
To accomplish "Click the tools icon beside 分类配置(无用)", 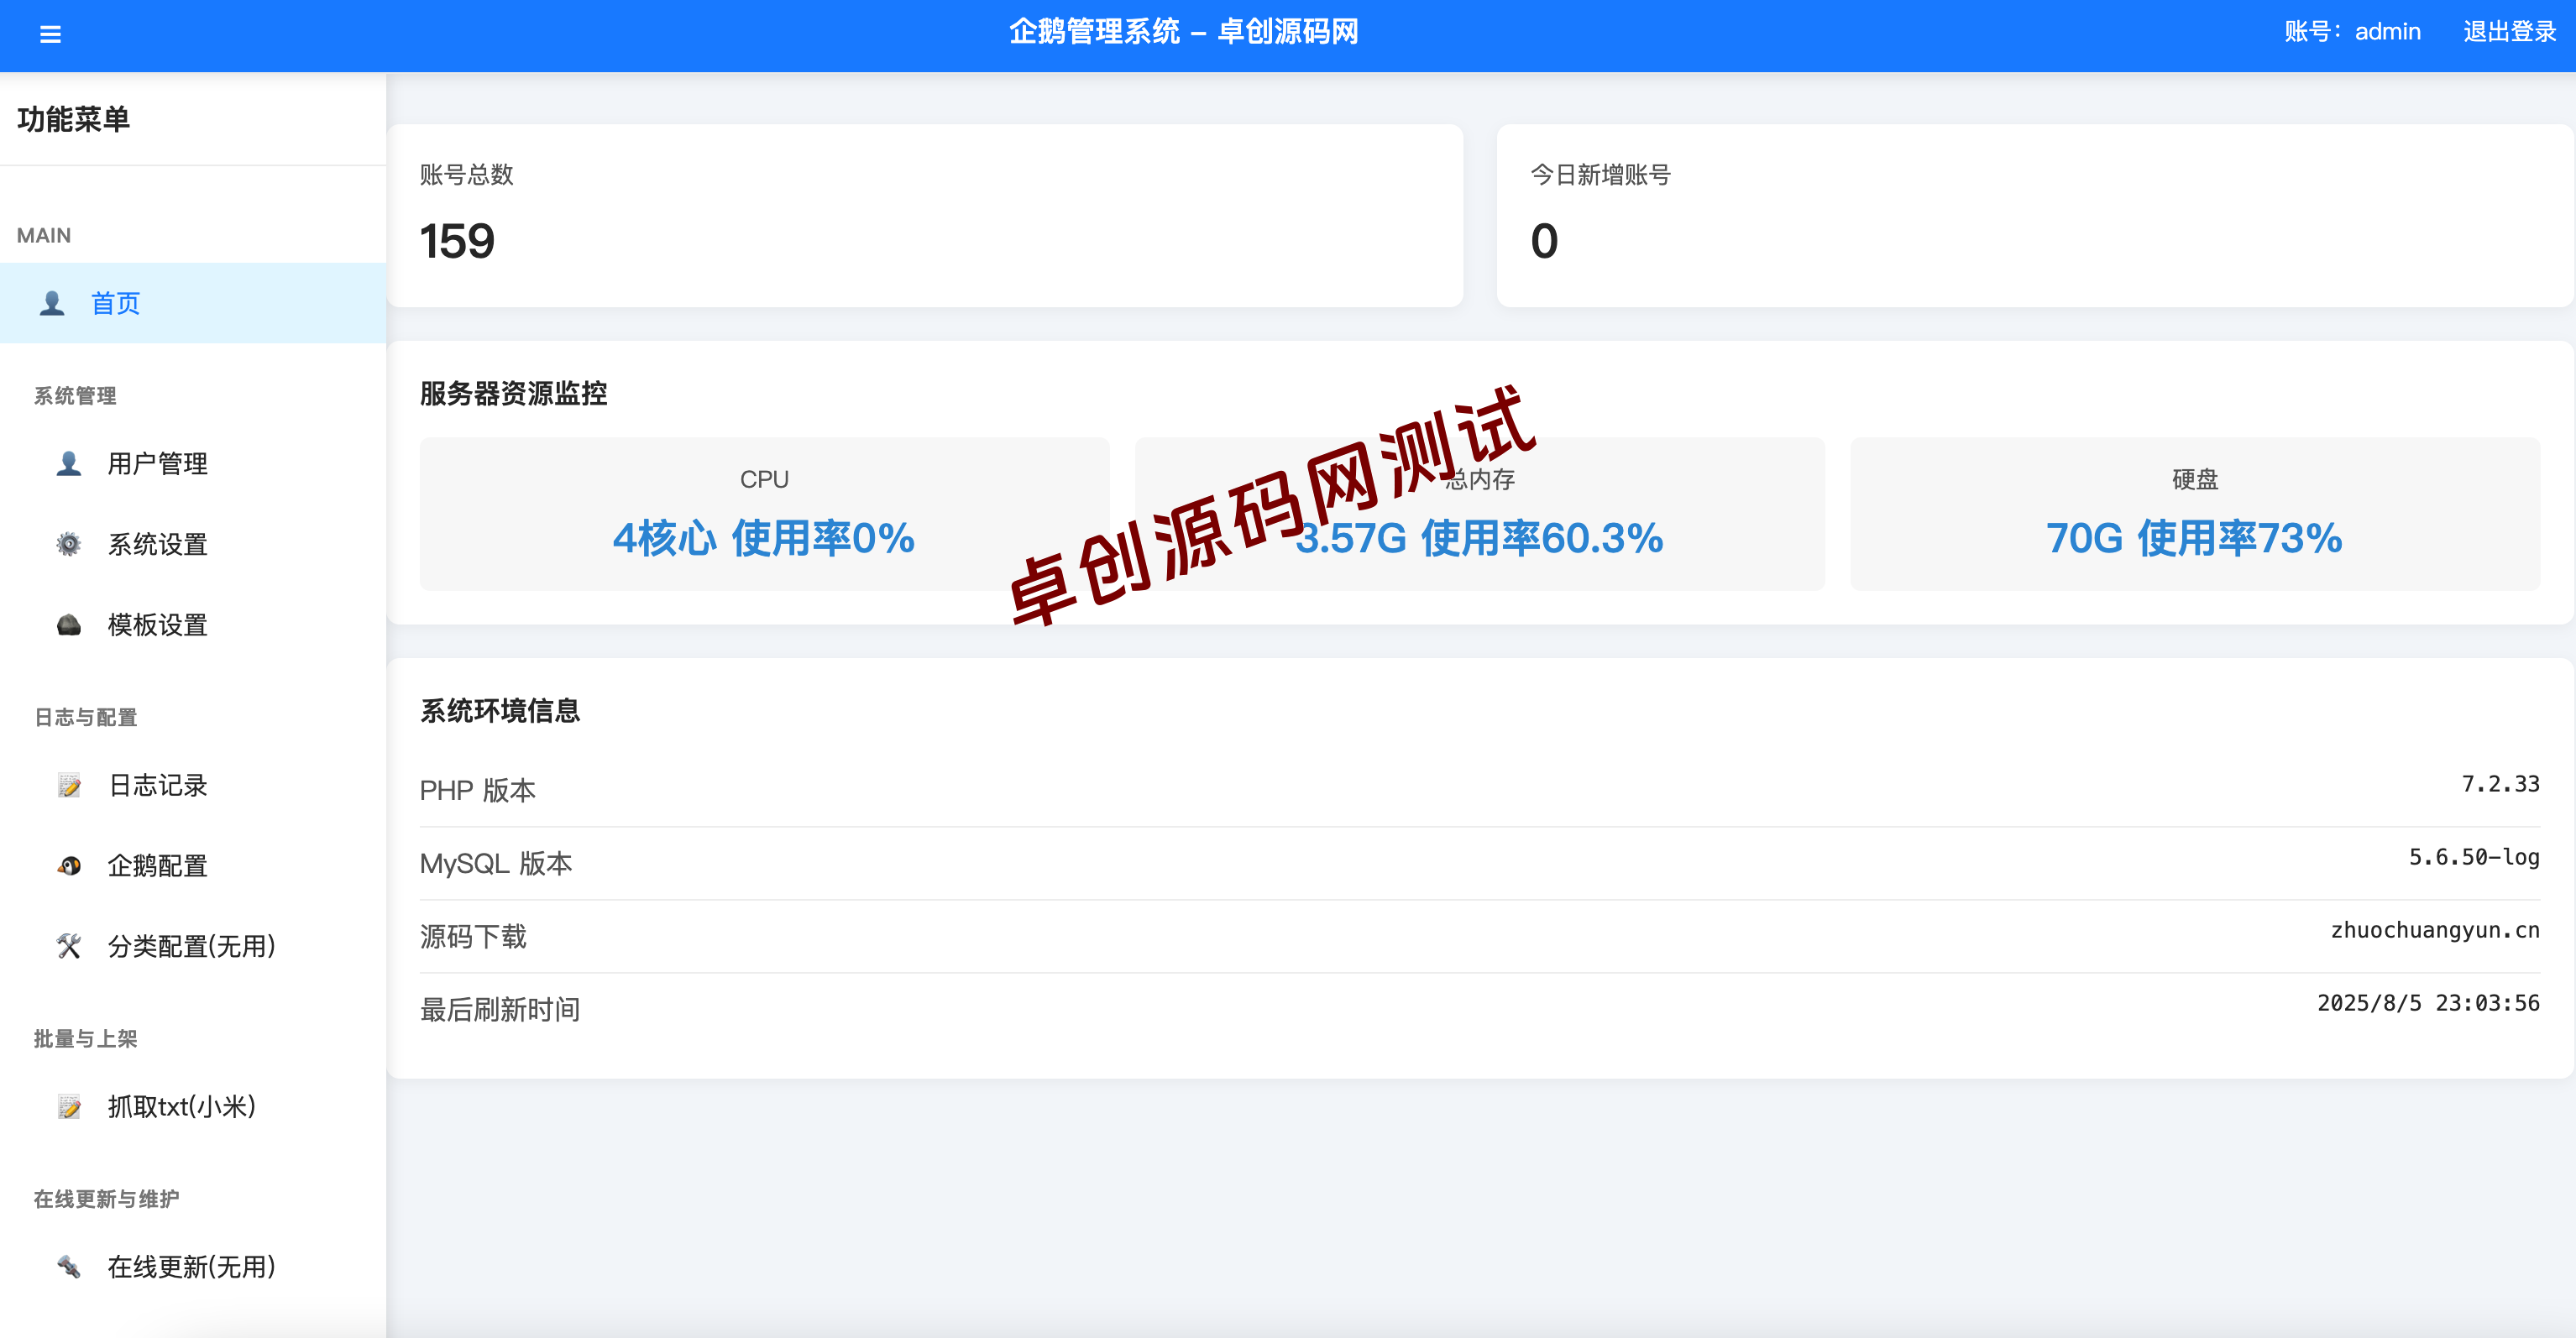I will coord(68,946).
